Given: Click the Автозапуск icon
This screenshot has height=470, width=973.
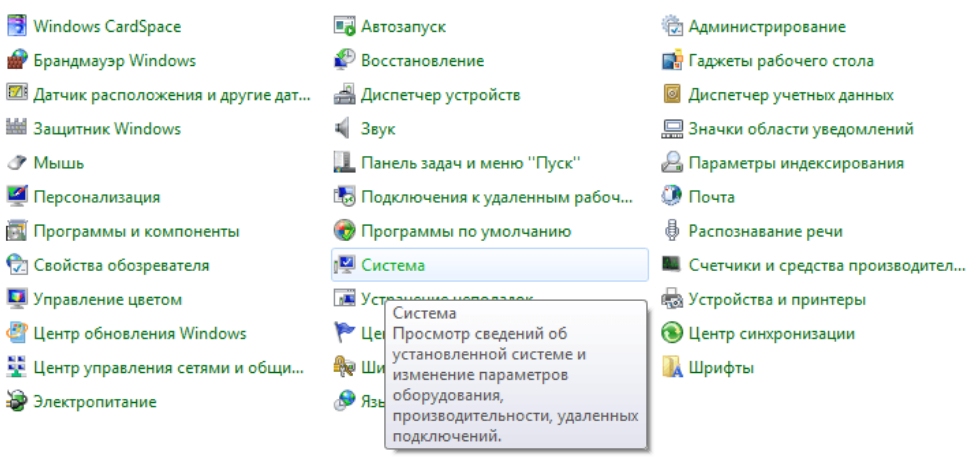Looking at the screenshot, I should pos(344,27).
